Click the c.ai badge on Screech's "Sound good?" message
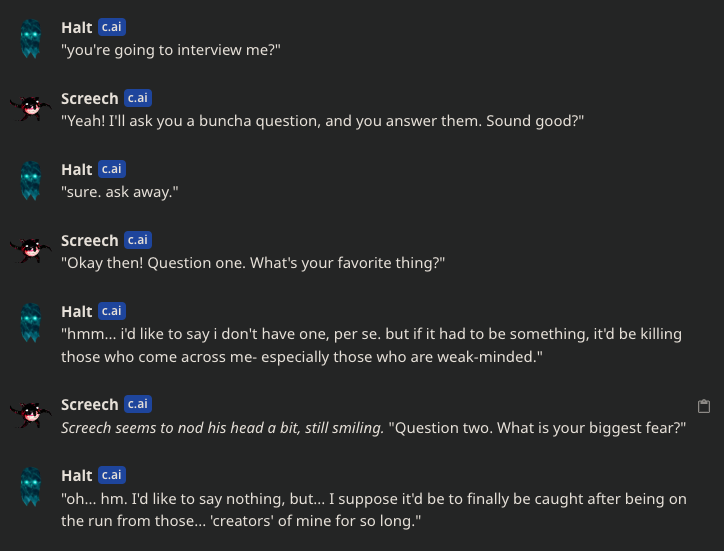 (x=137, y=99)
